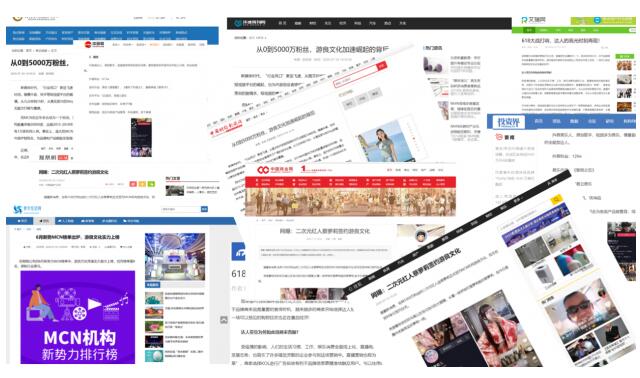
Task: Open the 618大战打响 article headline
Action: pos(561,40)
